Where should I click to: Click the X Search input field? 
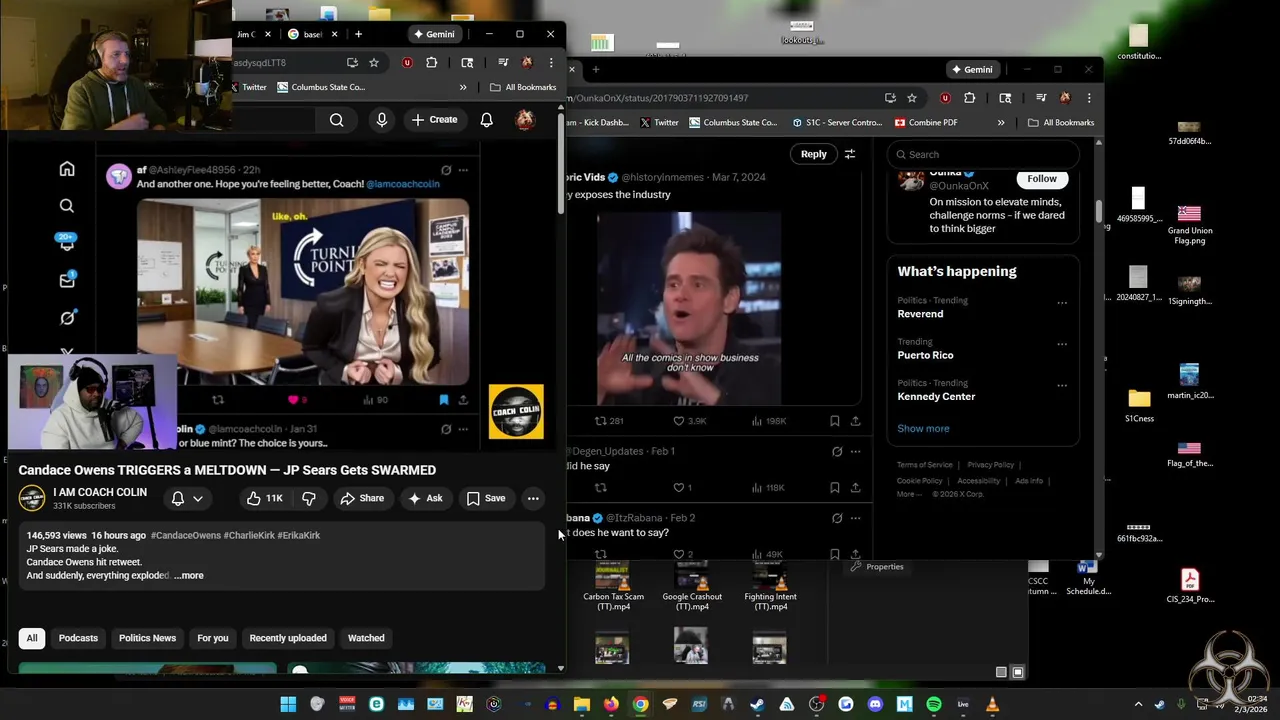point(983,154)
